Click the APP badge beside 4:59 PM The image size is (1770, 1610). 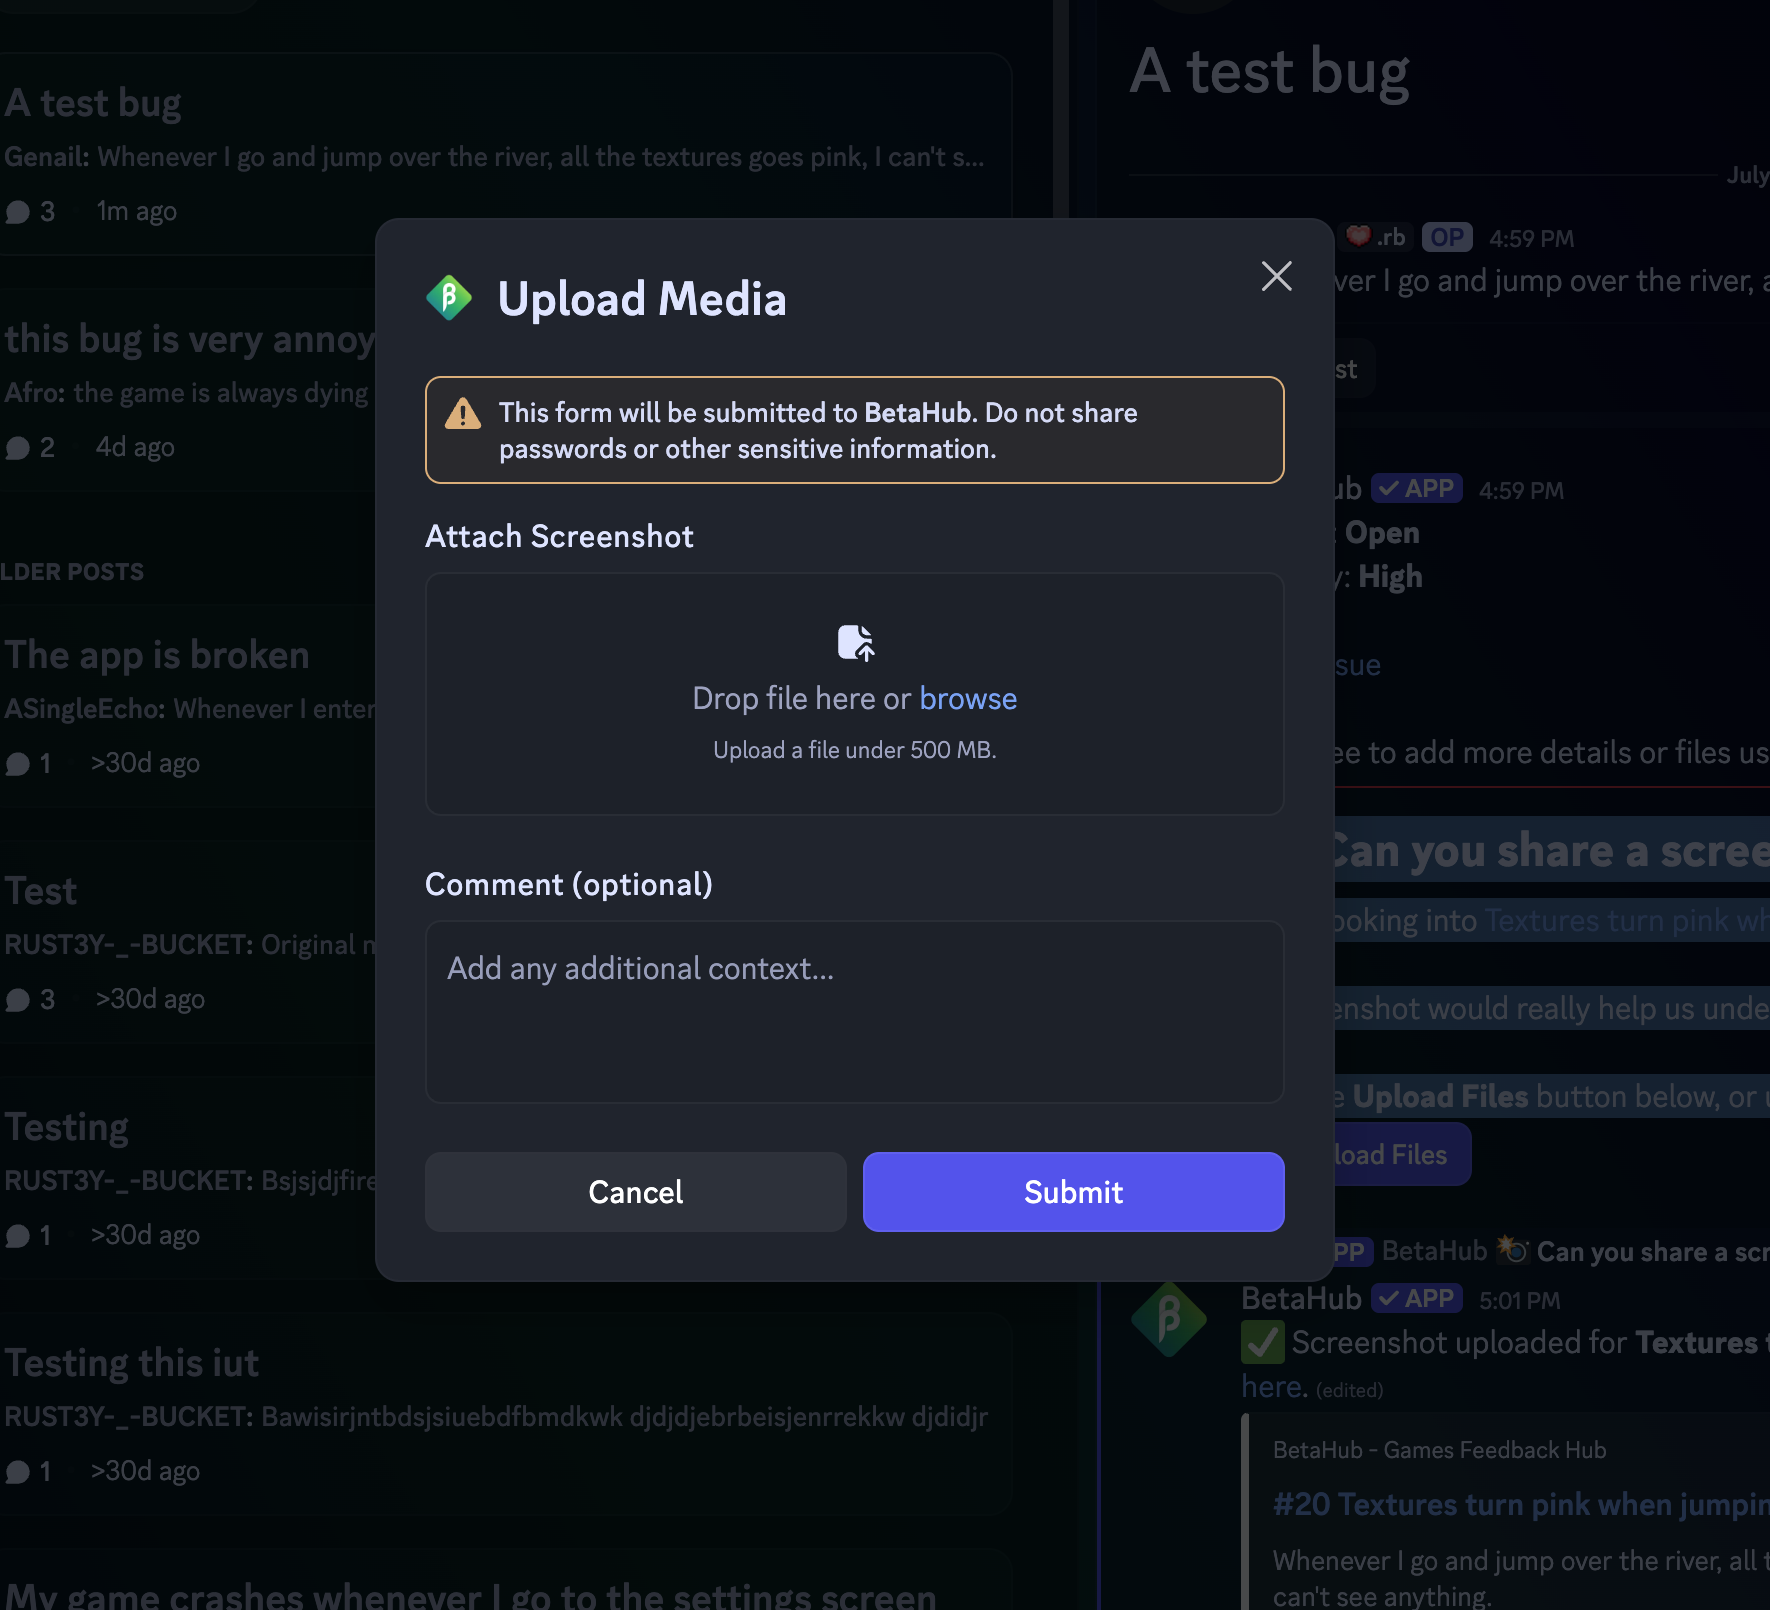(1417, 488)
